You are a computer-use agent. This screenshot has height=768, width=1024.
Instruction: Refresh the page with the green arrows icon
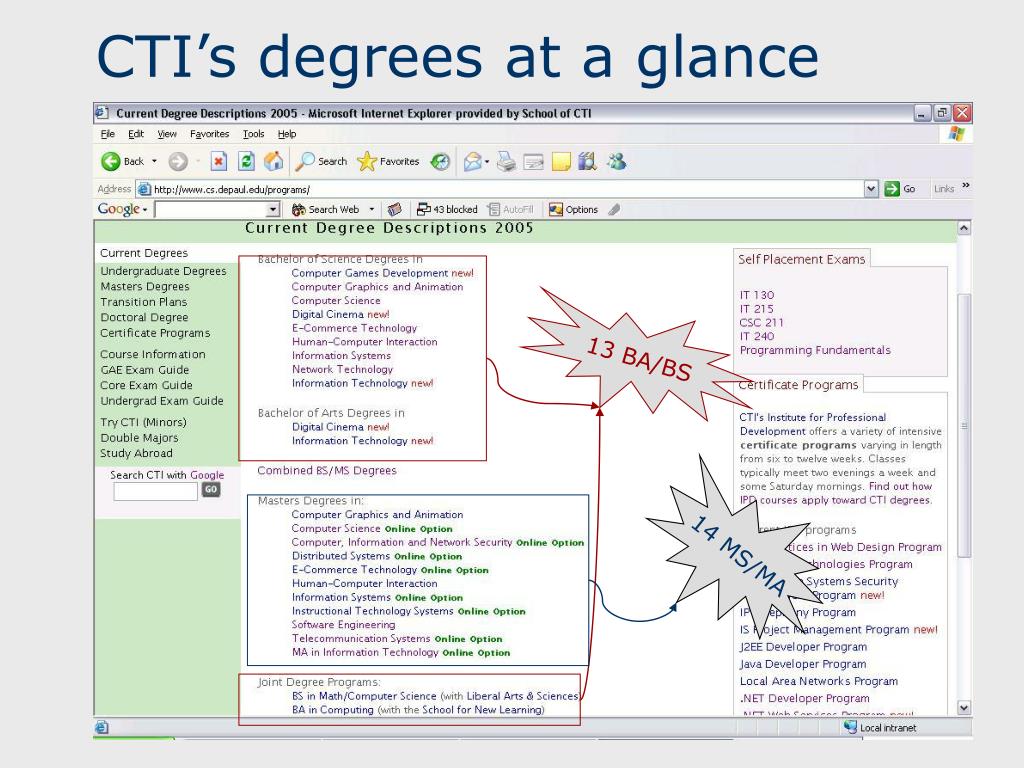pos(246,161)
